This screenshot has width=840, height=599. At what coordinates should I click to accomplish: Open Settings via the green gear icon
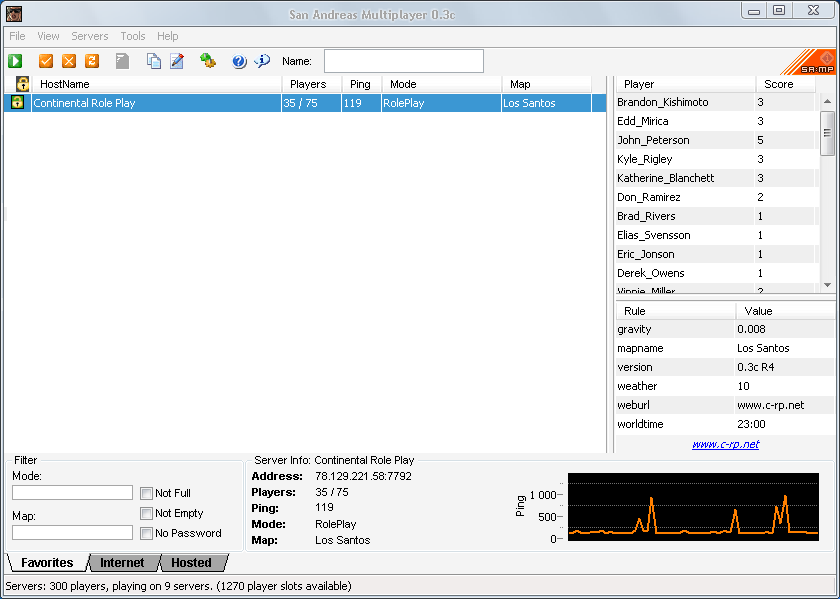[208, 61]
